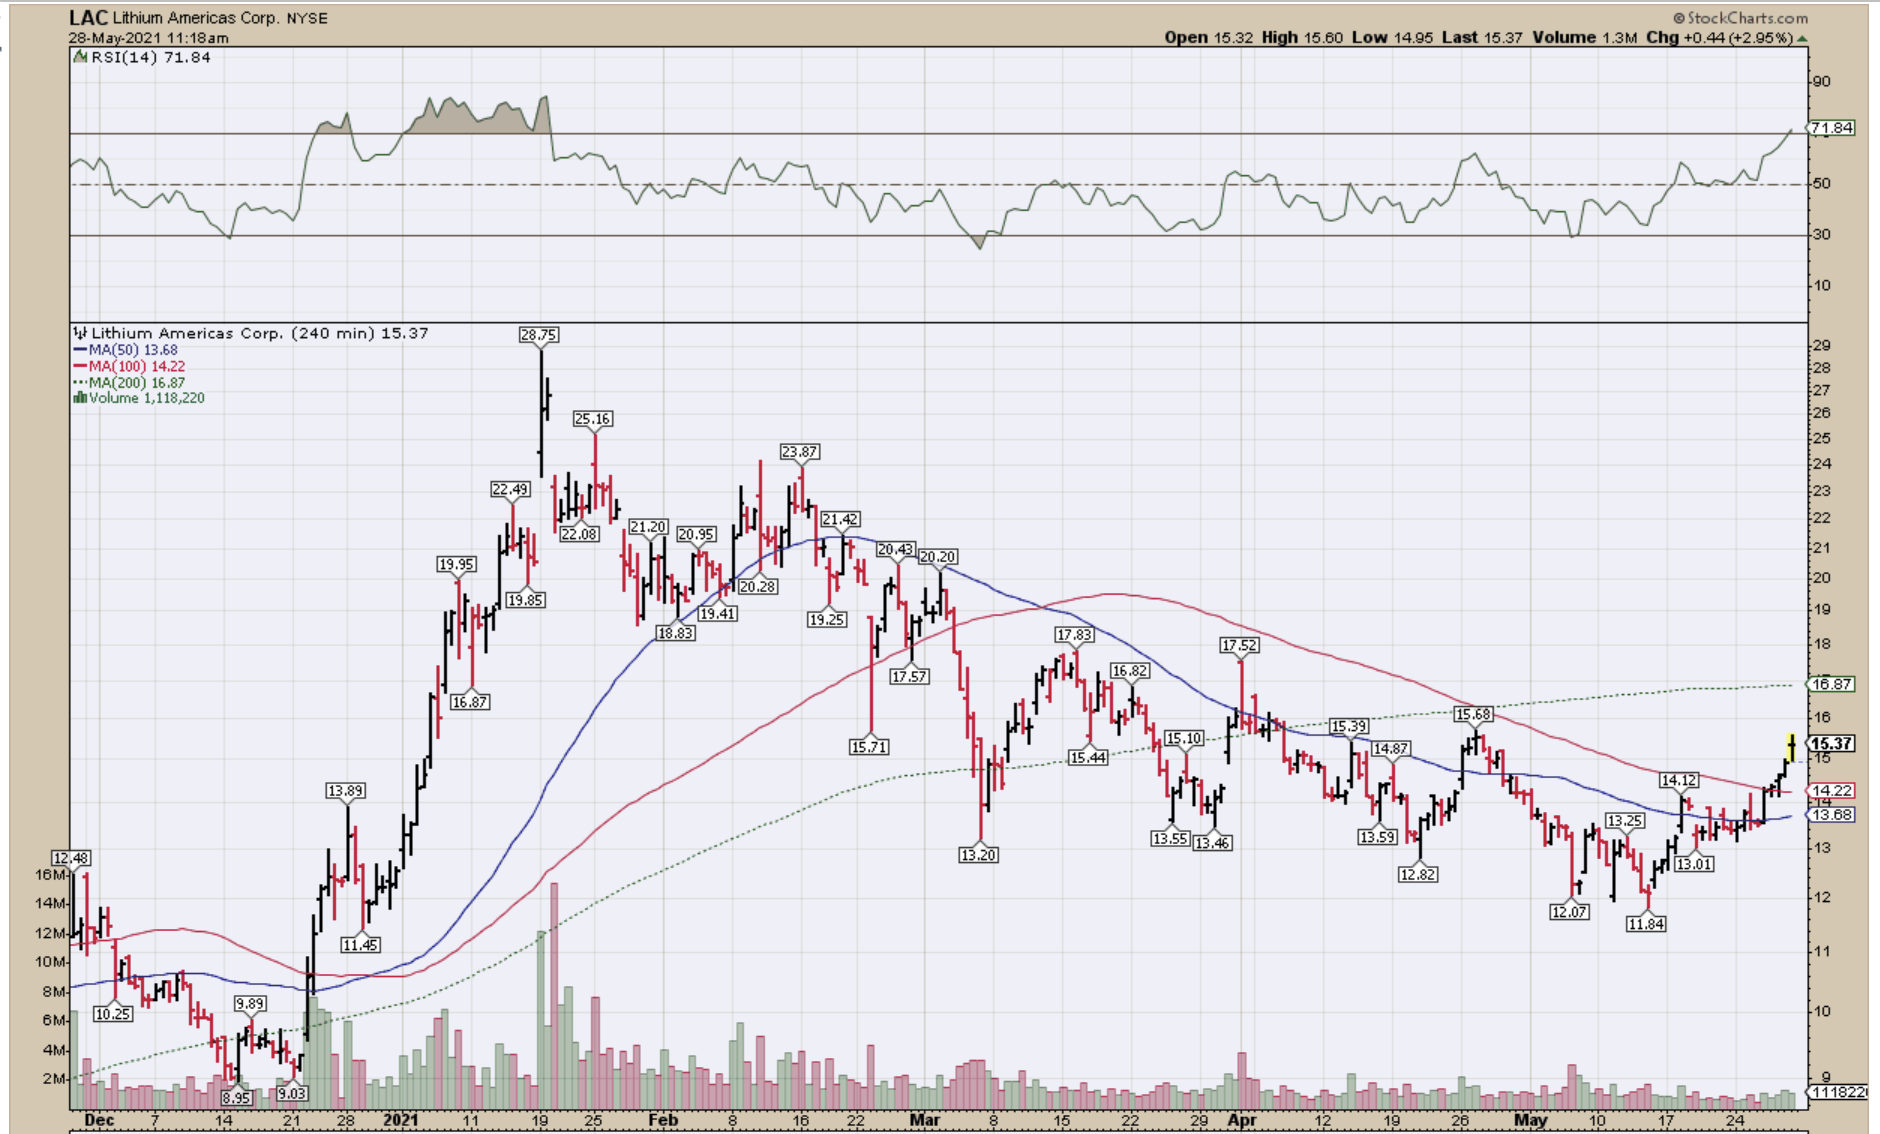
Task: Select the blue MA(50) 13.68 legend entry
Action: [x=125, y=350]
